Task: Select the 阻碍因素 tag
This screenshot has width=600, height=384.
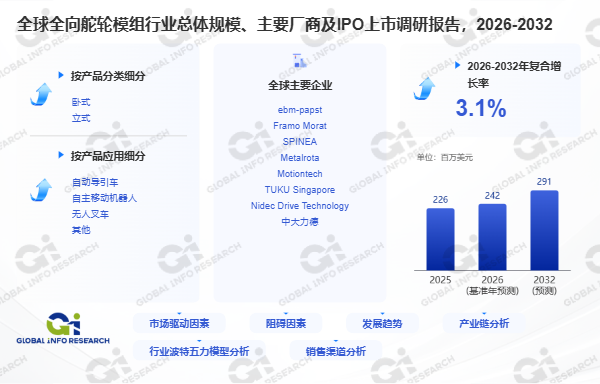Action: (286, 324)
